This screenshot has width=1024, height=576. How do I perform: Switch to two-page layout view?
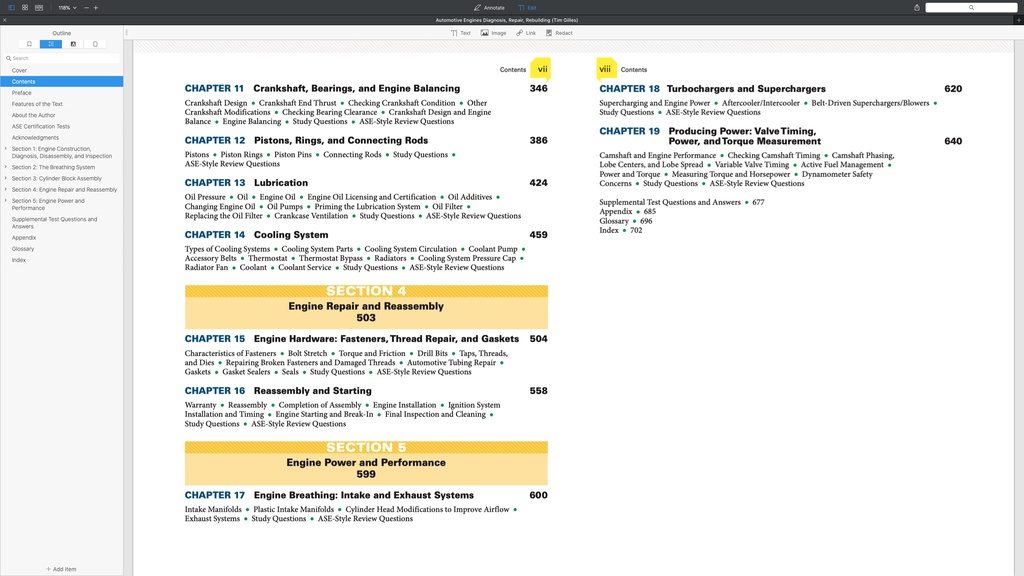[x=39, y=7]
